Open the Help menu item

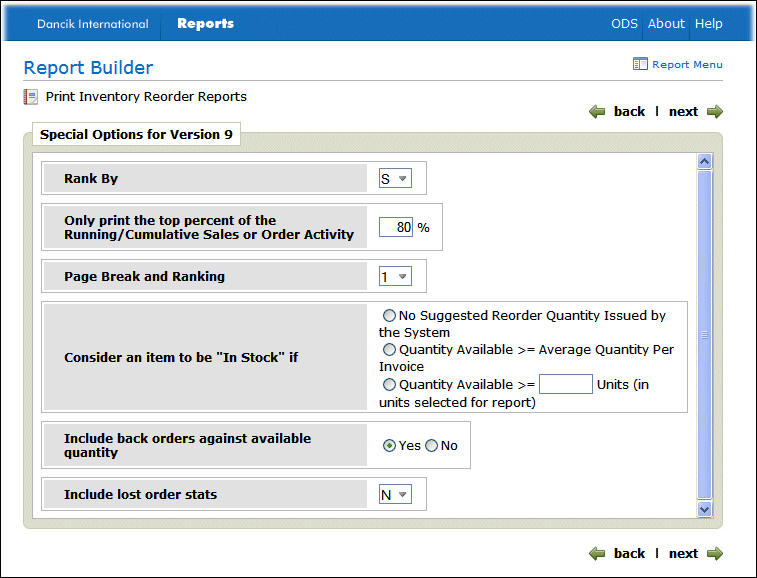pyautogui.click(x=708, y=24)
